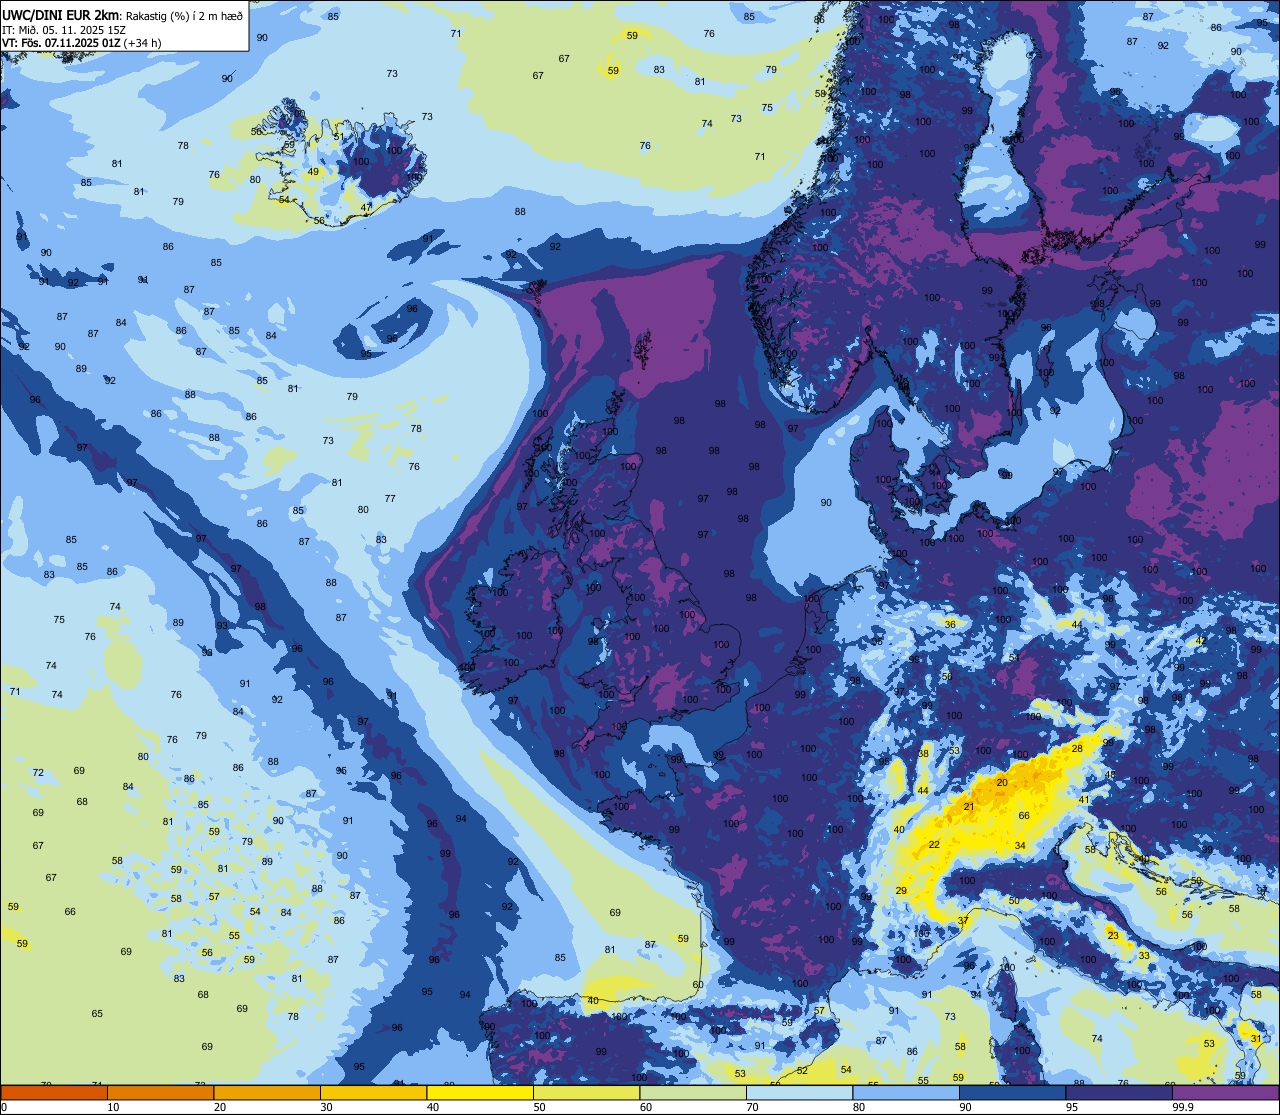Image resolution: width=1280 pixels, height=1115 pixels.
Task: Click the dark blue 90–95 legend segment
Action: (1013, 1093)
